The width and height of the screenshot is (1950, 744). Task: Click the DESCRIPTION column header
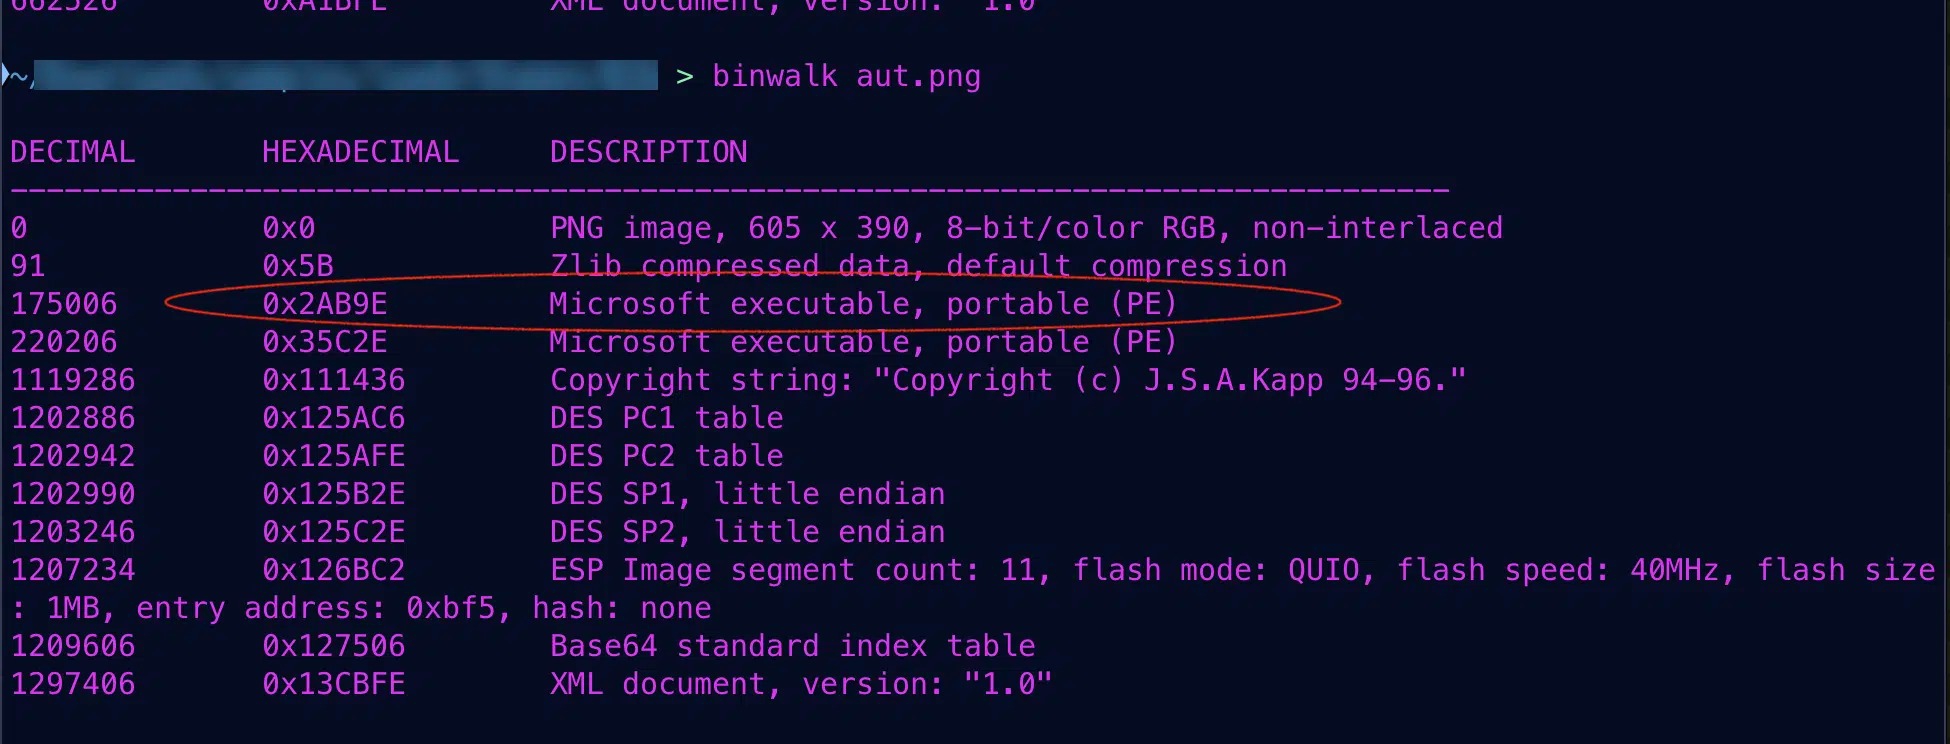point(648,152)
